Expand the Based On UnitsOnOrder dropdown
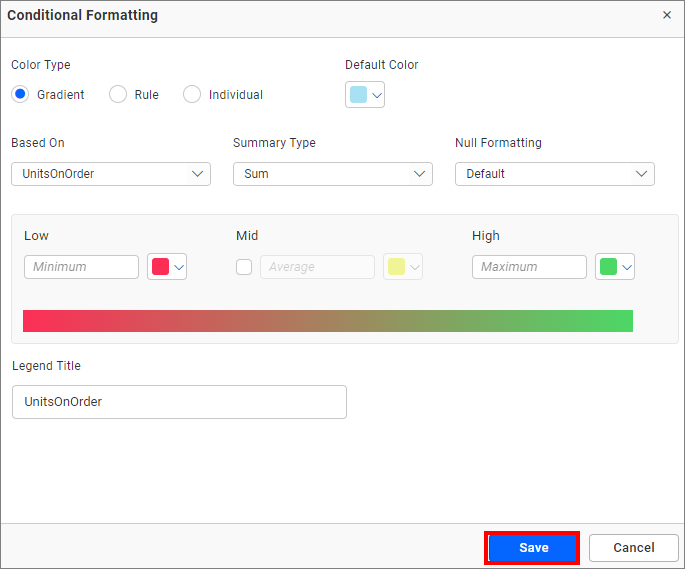685x569 pixels. point(111,174)
